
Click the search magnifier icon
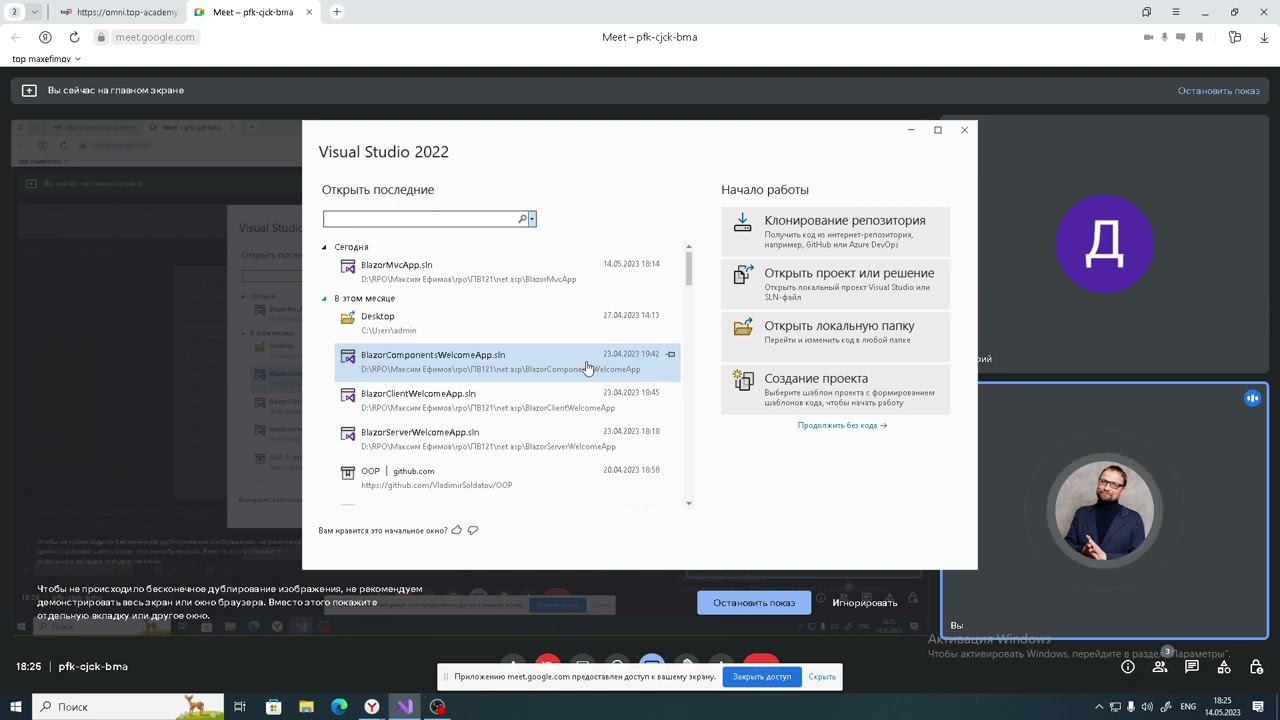(x=522, y=219)
